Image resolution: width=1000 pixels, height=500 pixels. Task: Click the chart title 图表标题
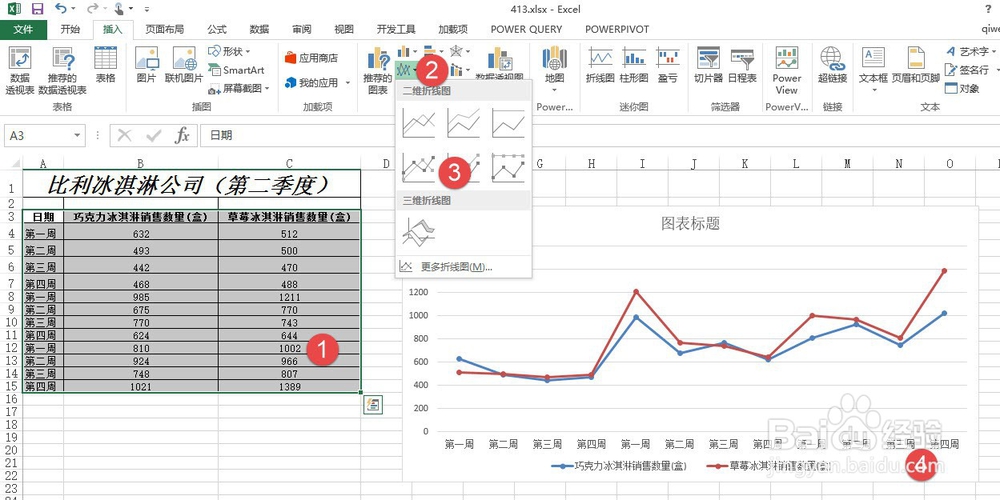[691, 223]
